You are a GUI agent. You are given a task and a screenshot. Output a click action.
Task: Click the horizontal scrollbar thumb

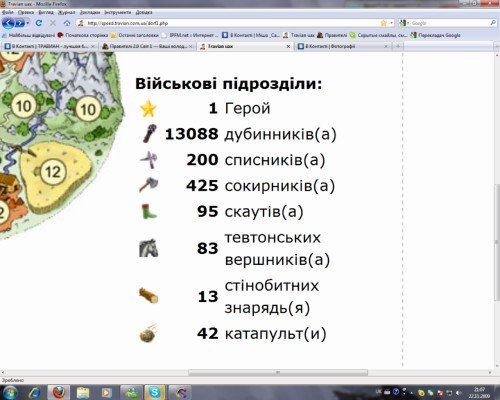(278, 372)
